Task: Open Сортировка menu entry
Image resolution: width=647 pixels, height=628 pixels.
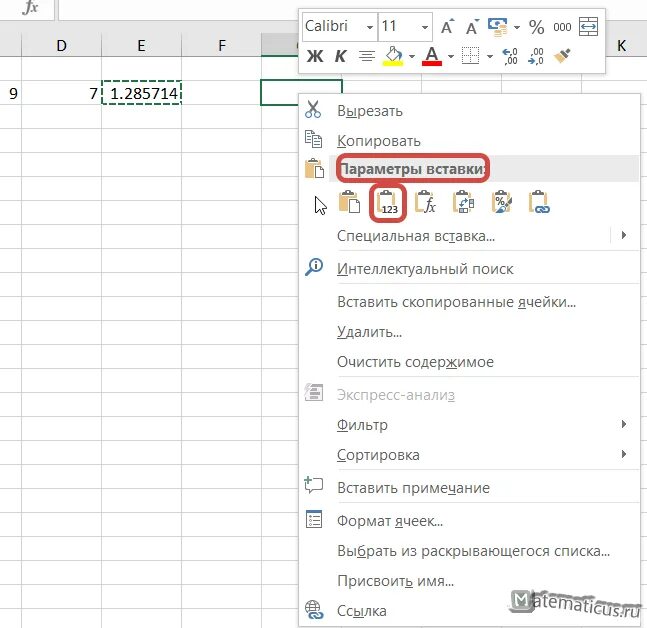Action: [x=378, y=455]
